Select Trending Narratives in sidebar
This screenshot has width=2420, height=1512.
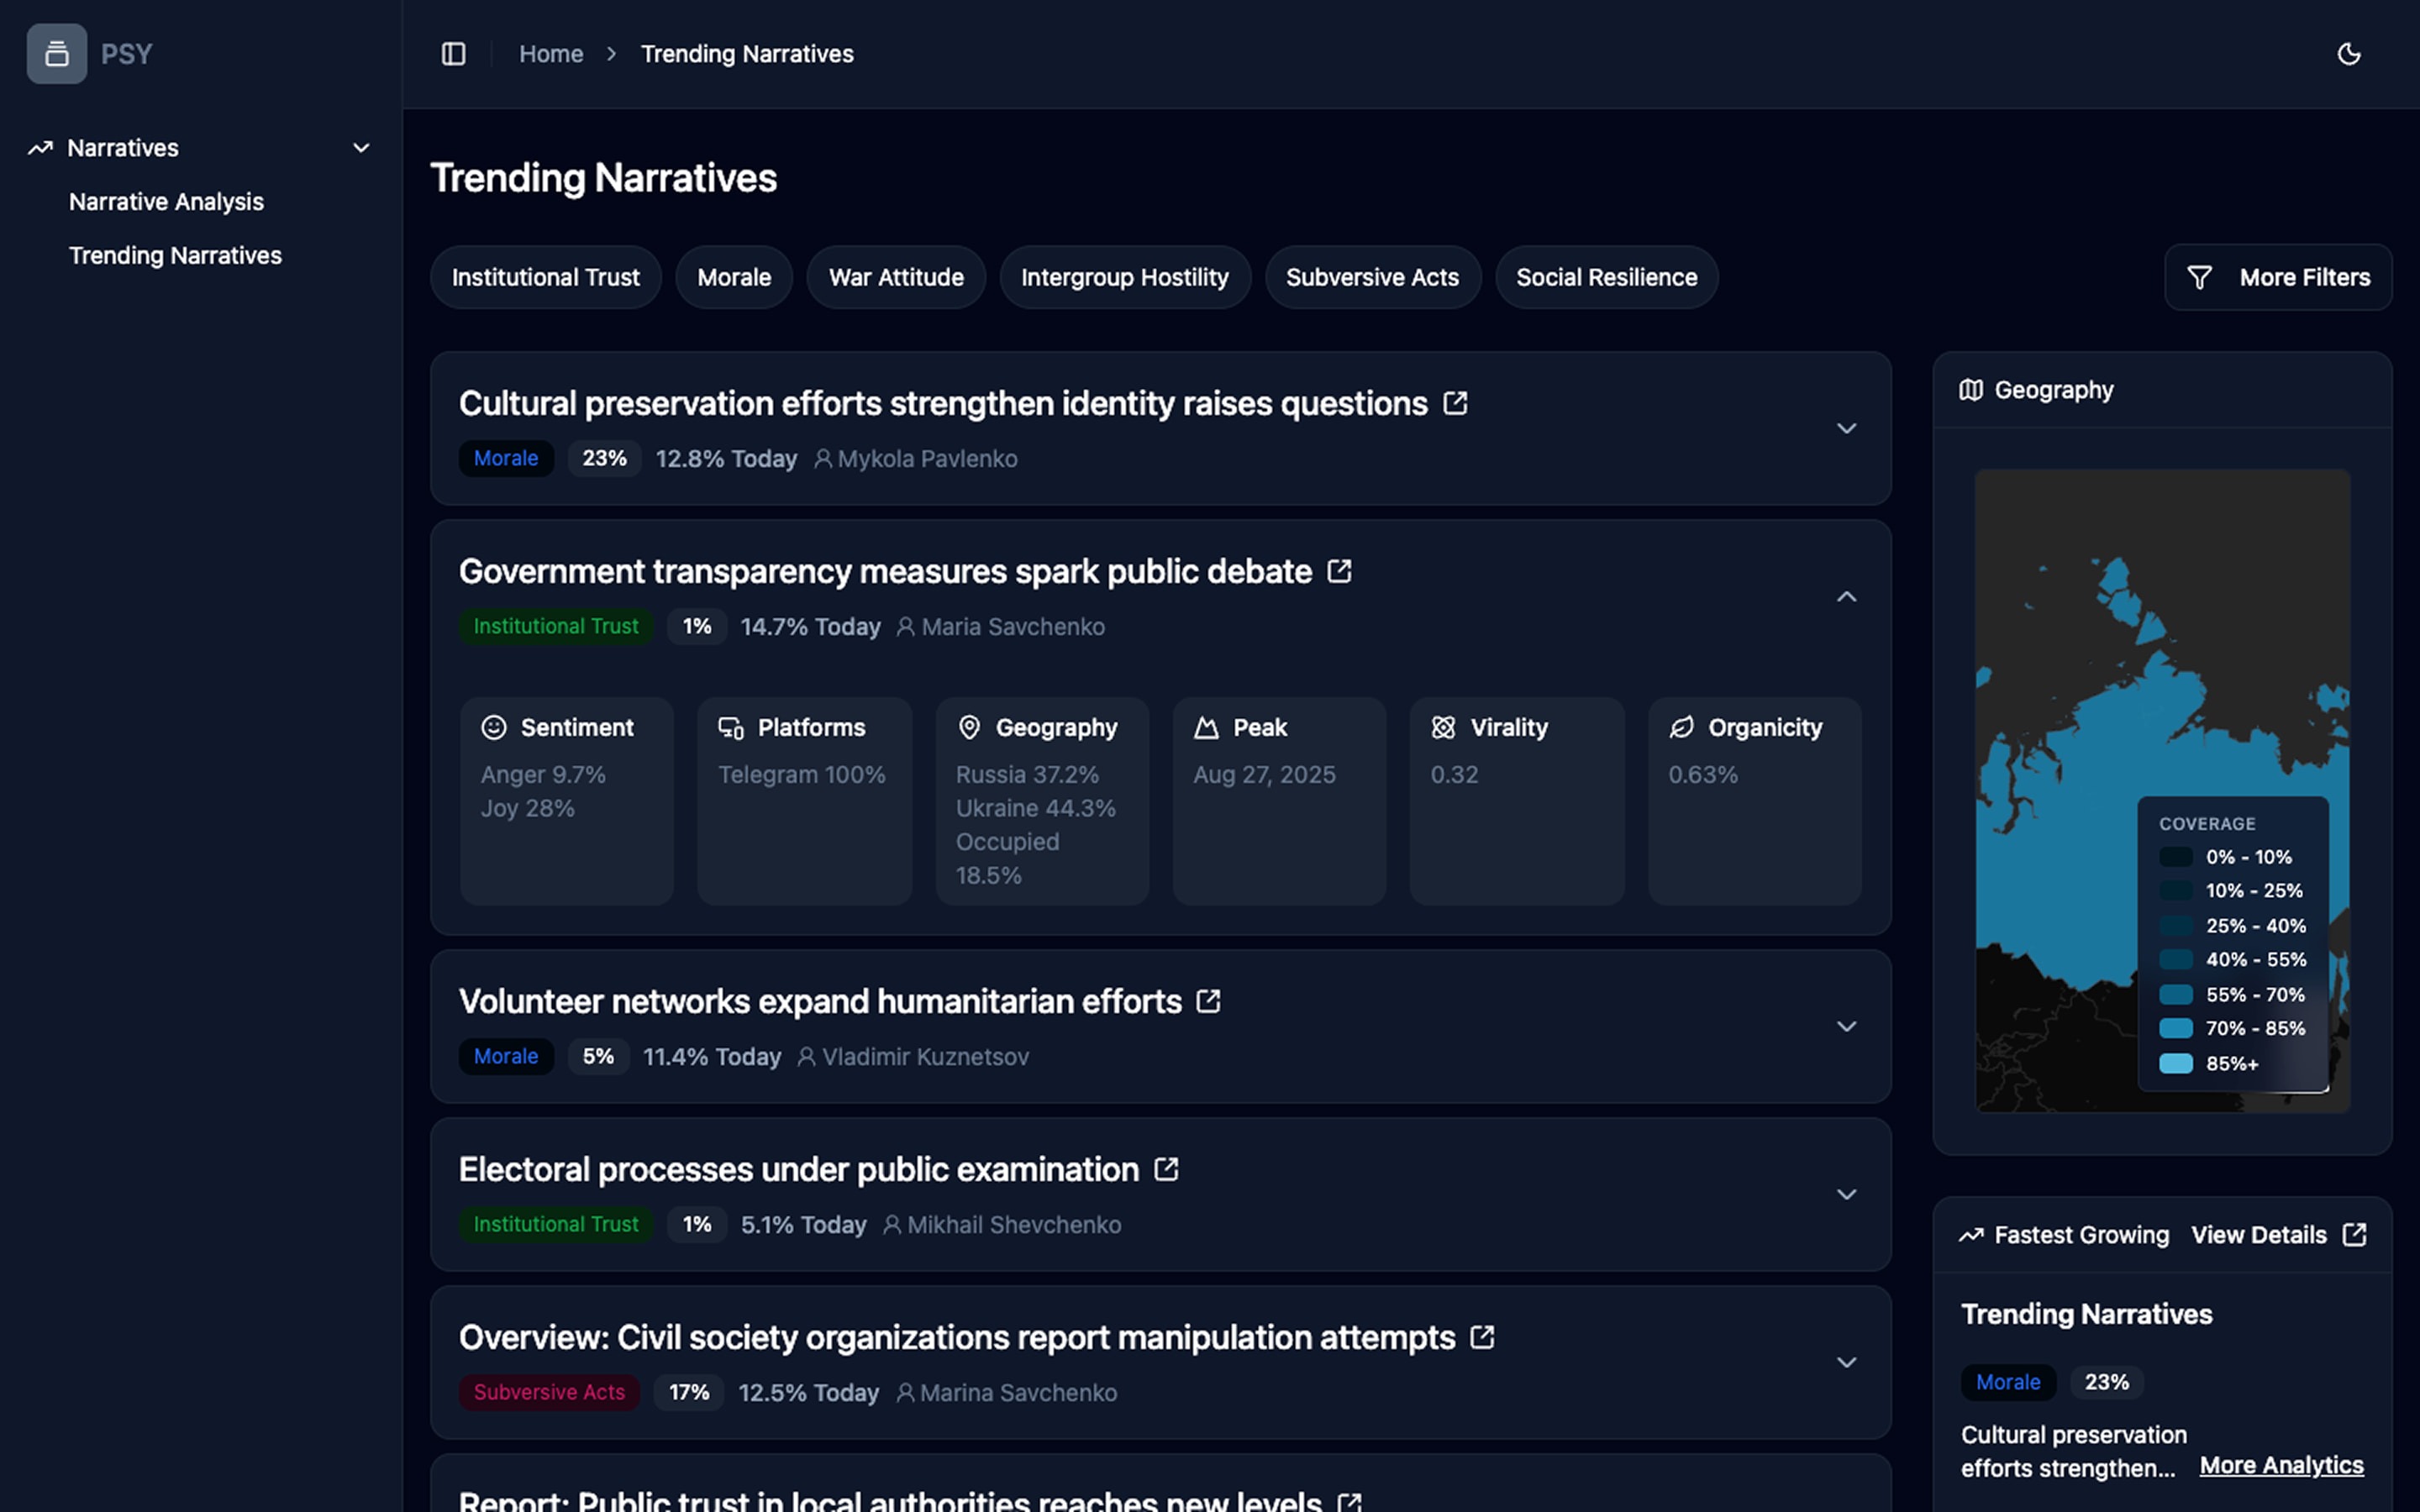(x=175, y=256)
